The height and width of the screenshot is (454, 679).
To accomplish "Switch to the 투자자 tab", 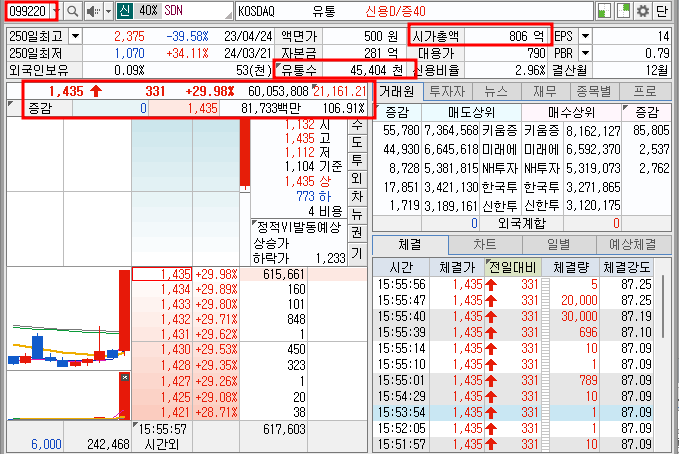I will (x=447, y=91).
